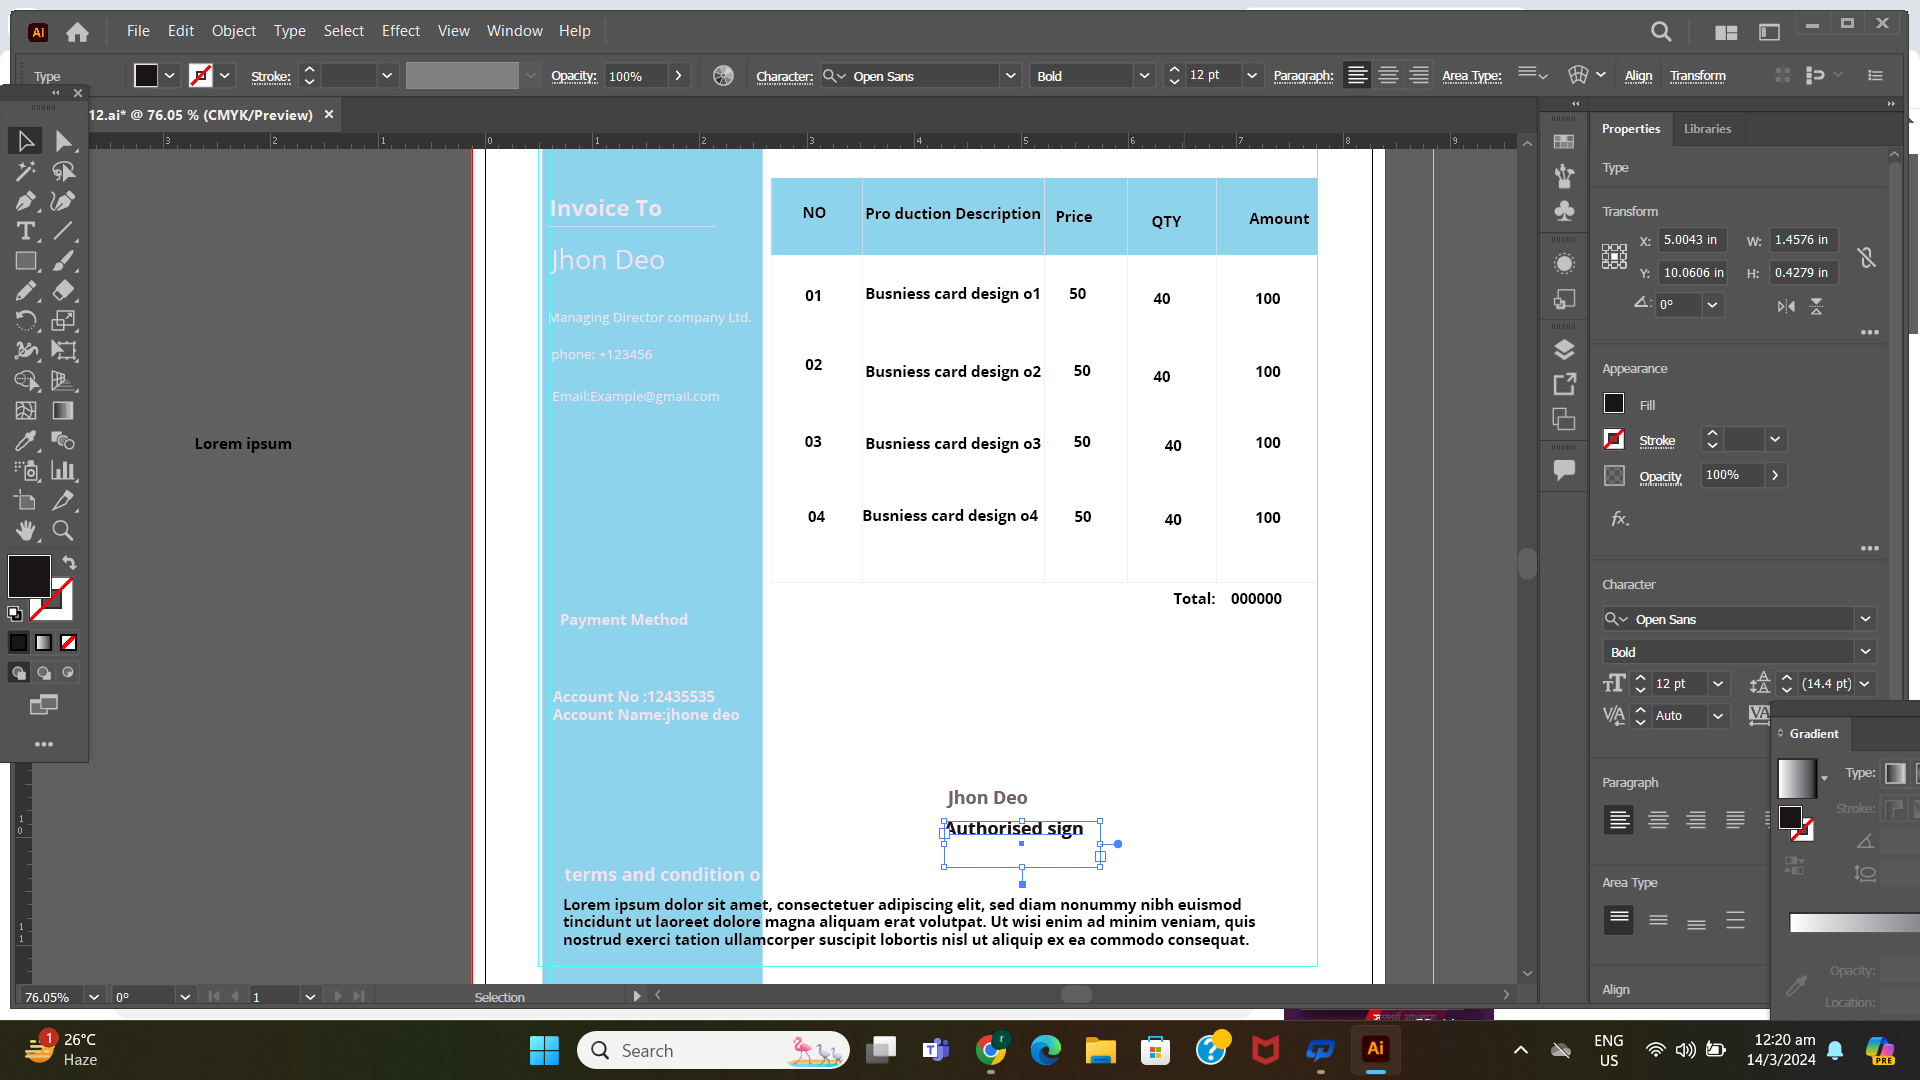
Task: Open stroke weight dropdown in Appearance
Action: point(1775,439)
